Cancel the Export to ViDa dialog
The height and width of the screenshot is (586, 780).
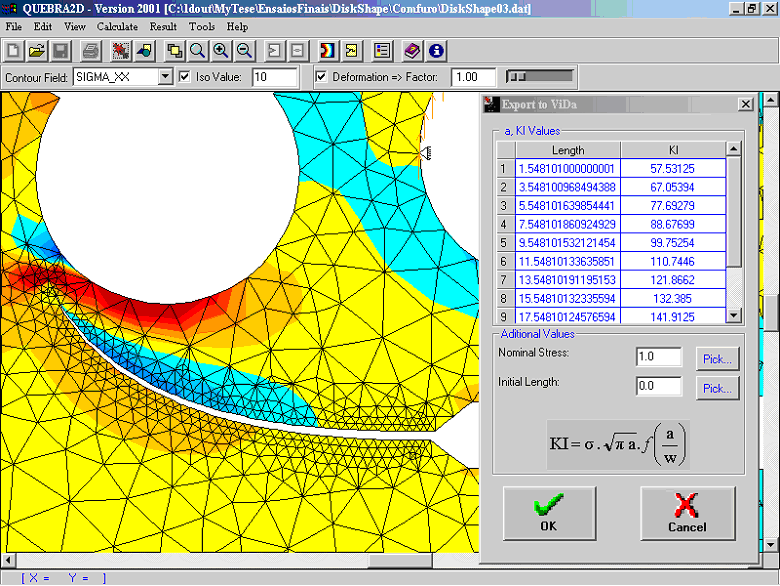[x=686, y=513]
